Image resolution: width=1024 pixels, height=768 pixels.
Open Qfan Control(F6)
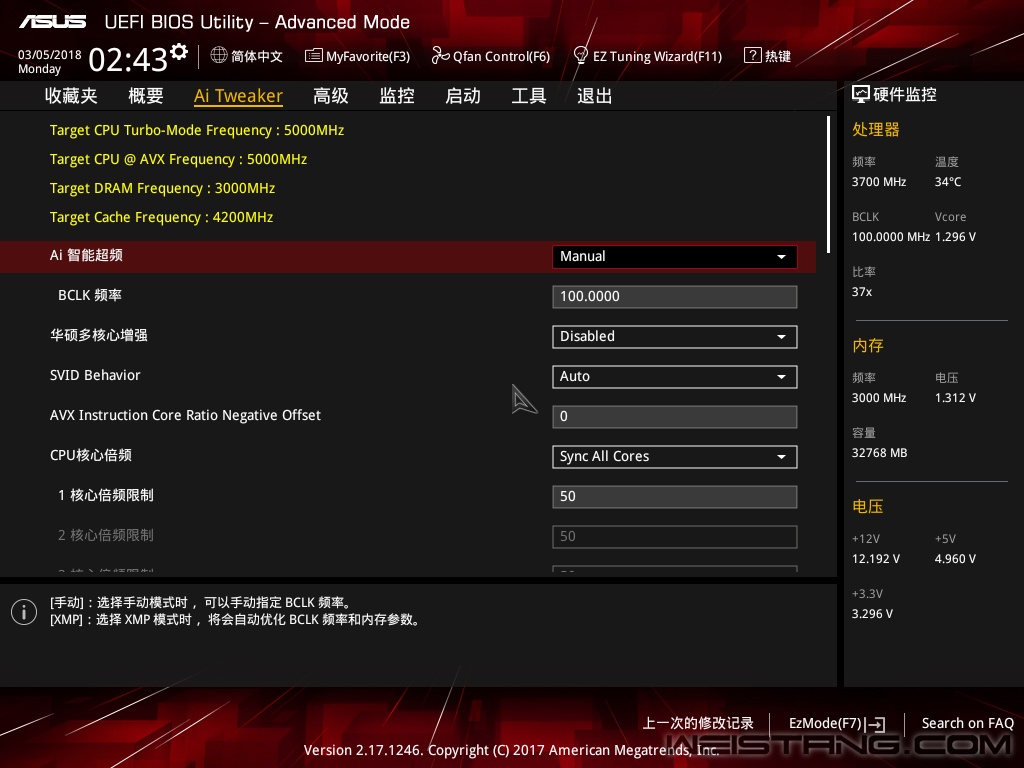click(490, 56)
